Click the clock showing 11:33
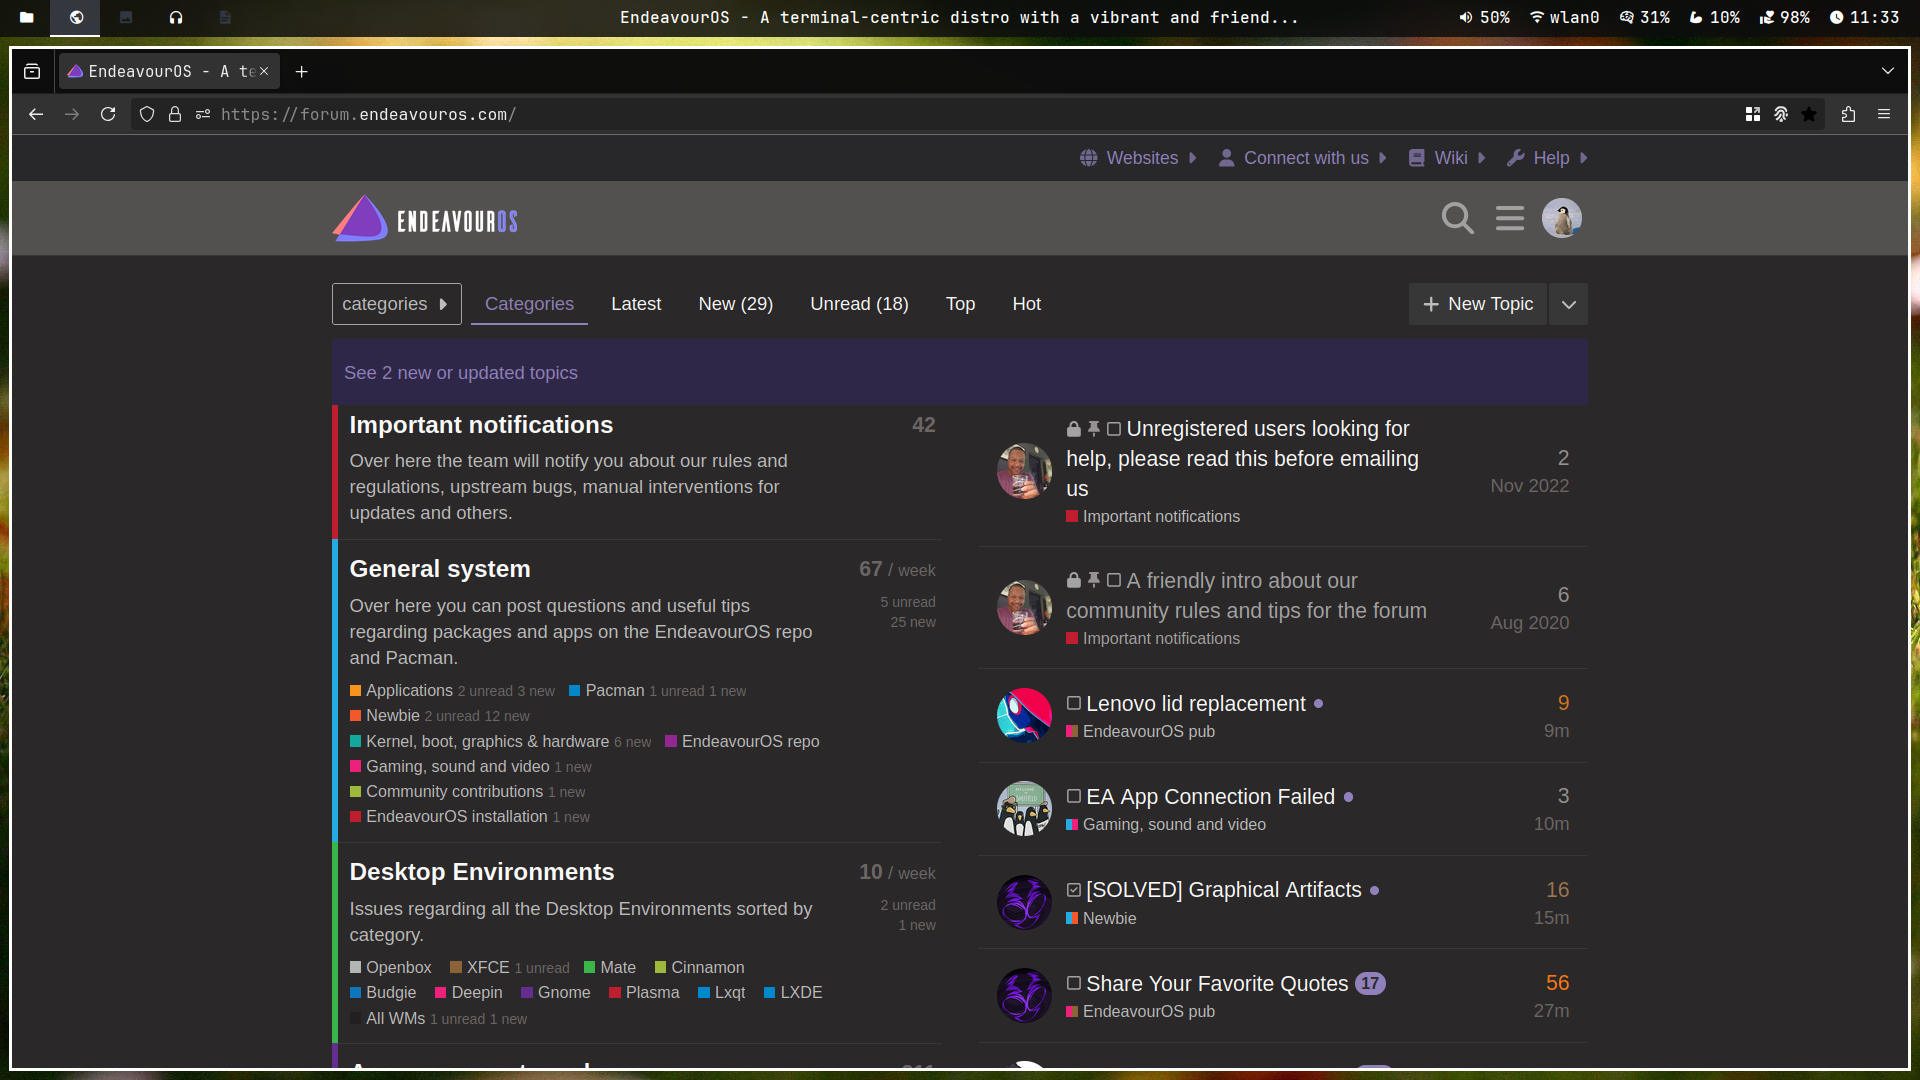 [1865, 17]
